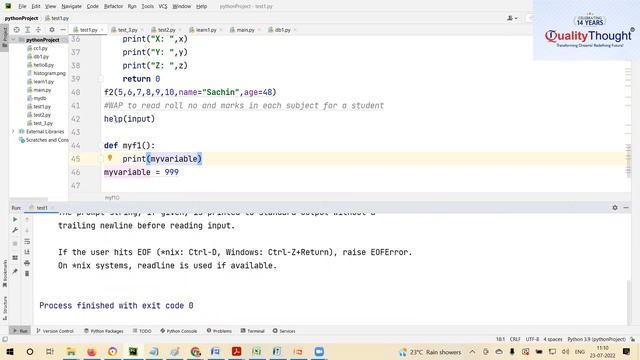Toggle scroll to end of output
This screenshot has height=360, width=640.
tap(27, 252)
